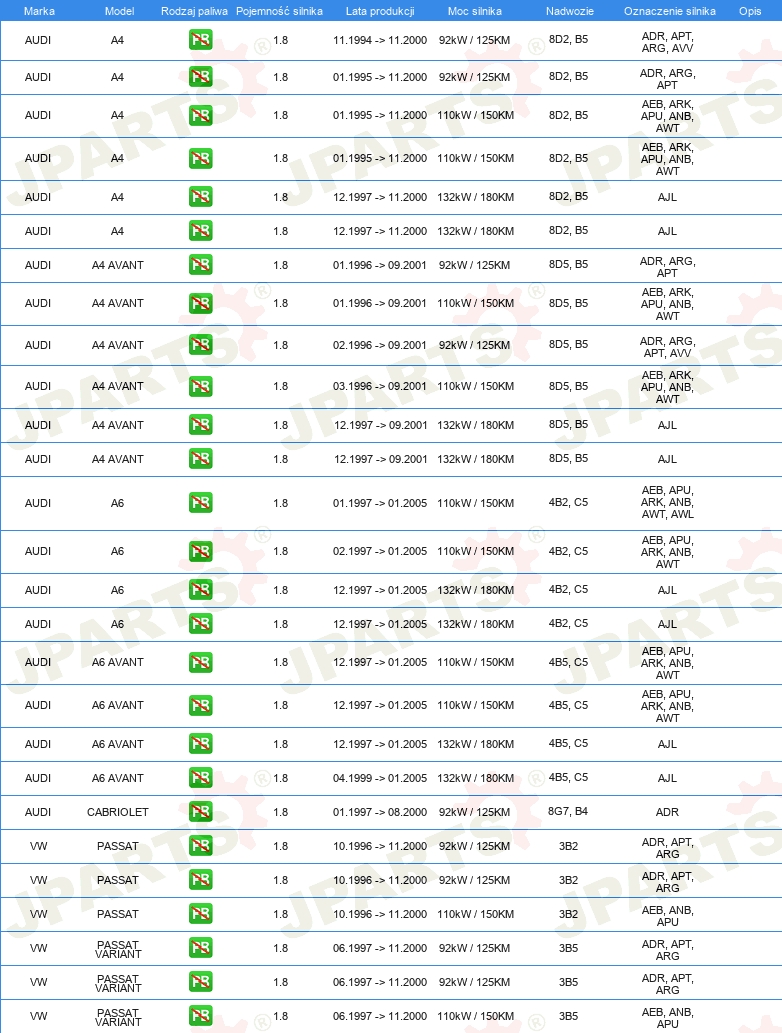782x1033 pixels.
Task: Click fuel icon in A4 AVANT 01.1996 110kW row
Action: pyautogui.click(x=200, y=303)
